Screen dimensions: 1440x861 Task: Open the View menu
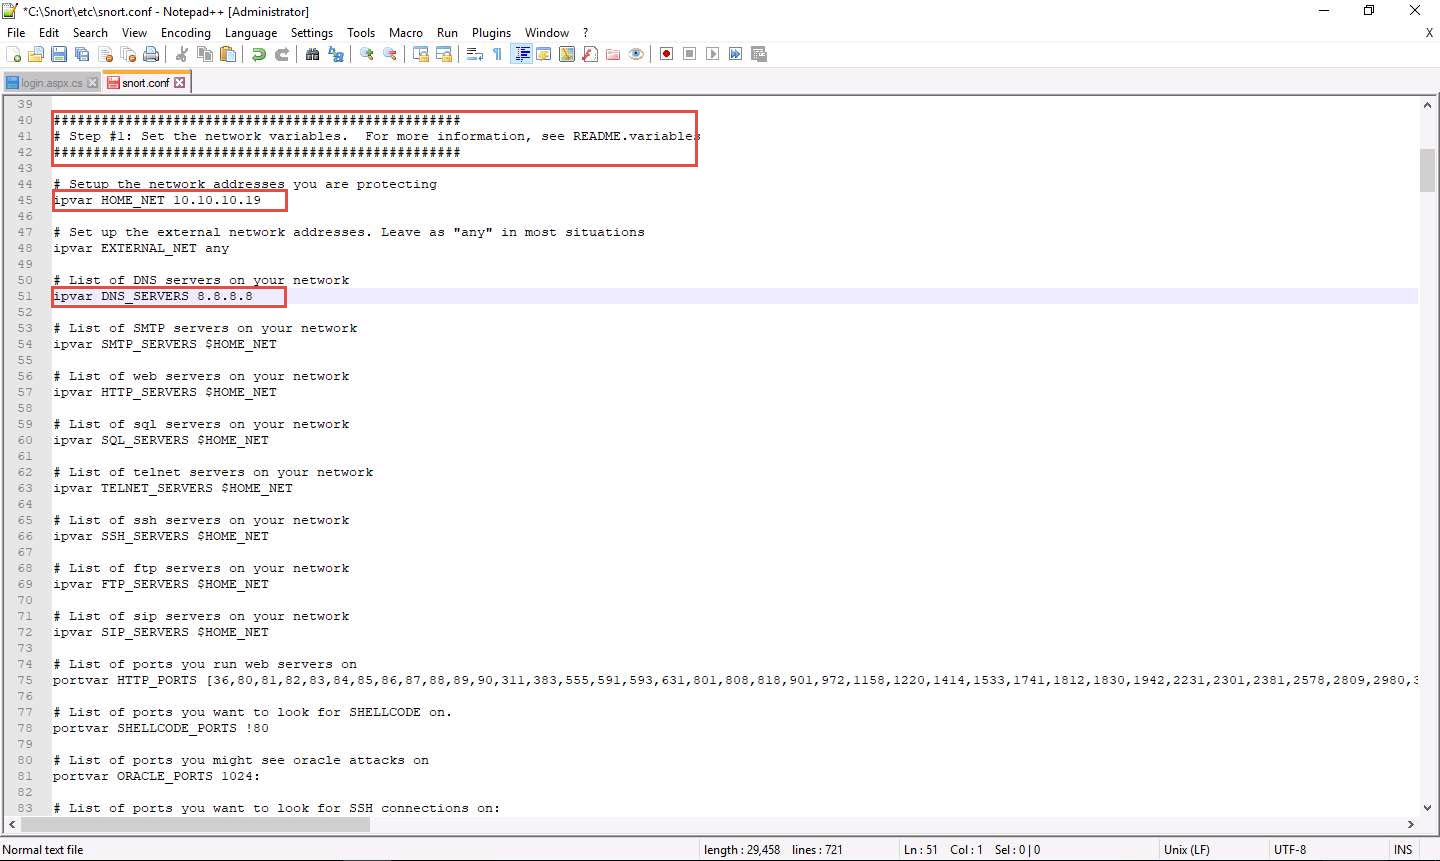point(134,32)
